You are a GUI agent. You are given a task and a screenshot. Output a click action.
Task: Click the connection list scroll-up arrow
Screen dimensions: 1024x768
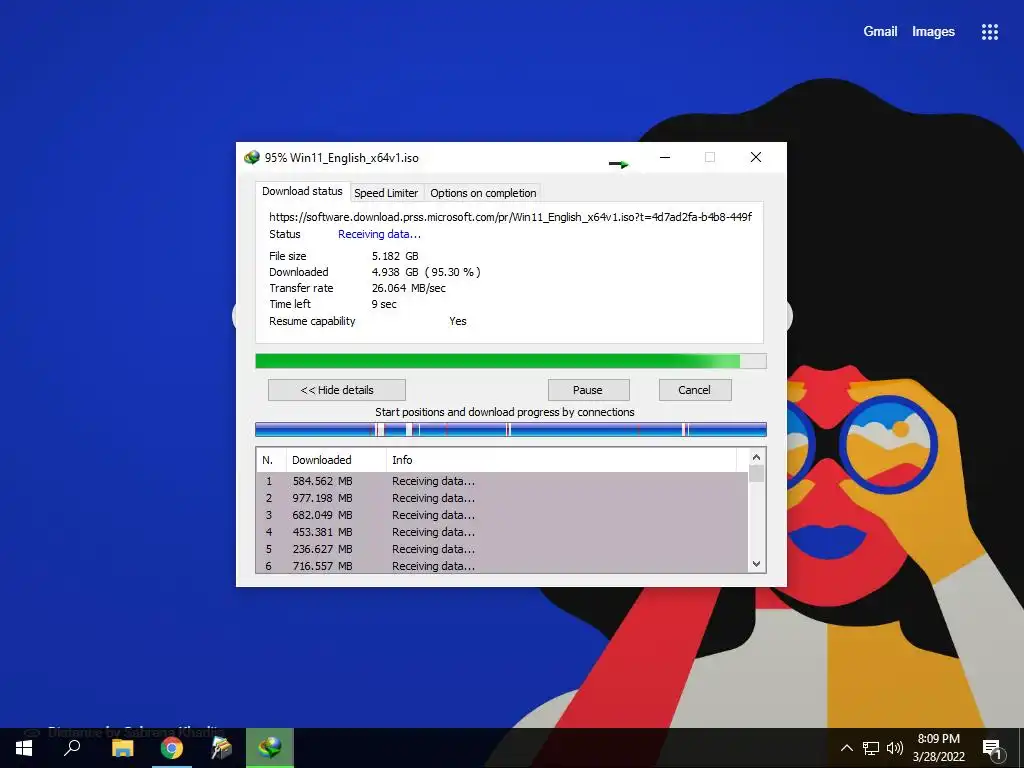click(x=756, y=457)
